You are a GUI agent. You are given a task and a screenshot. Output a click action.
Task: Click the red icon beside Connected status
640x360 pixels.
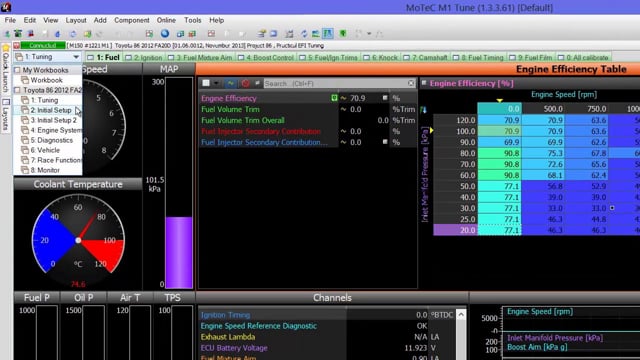tap(16, 45)
